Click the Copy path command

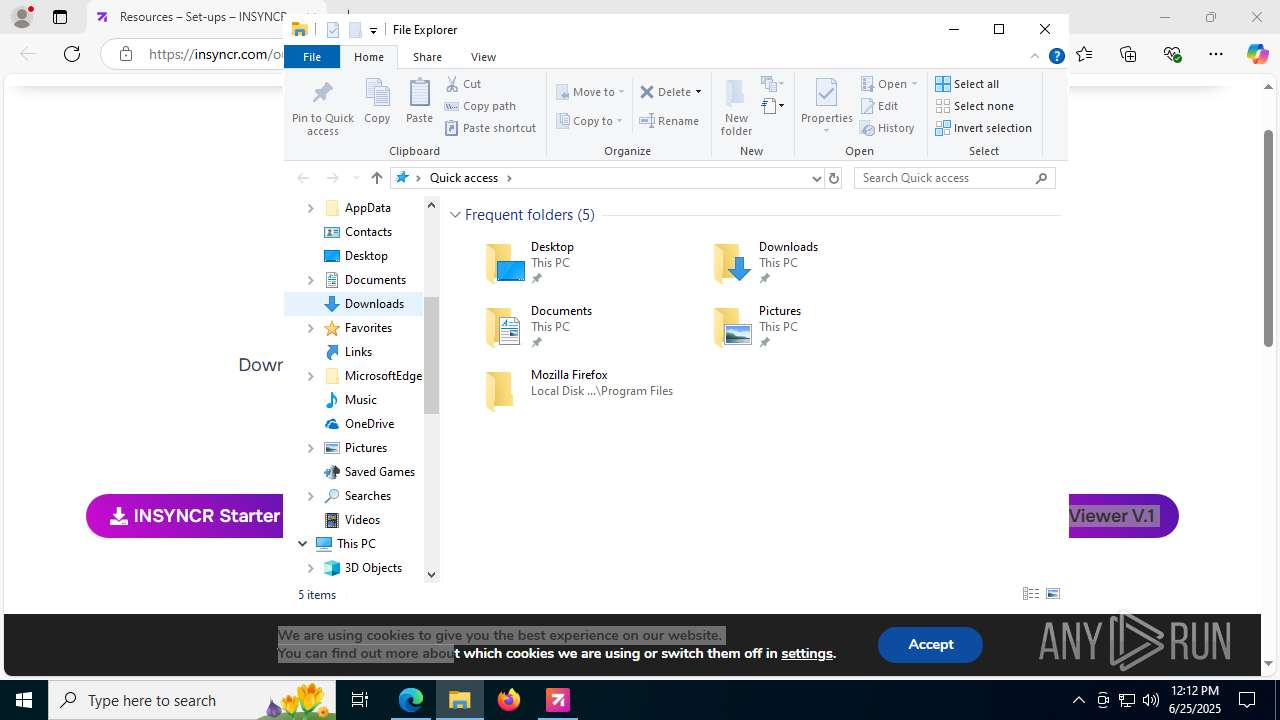pyautogui.click(x=480, y=106)
